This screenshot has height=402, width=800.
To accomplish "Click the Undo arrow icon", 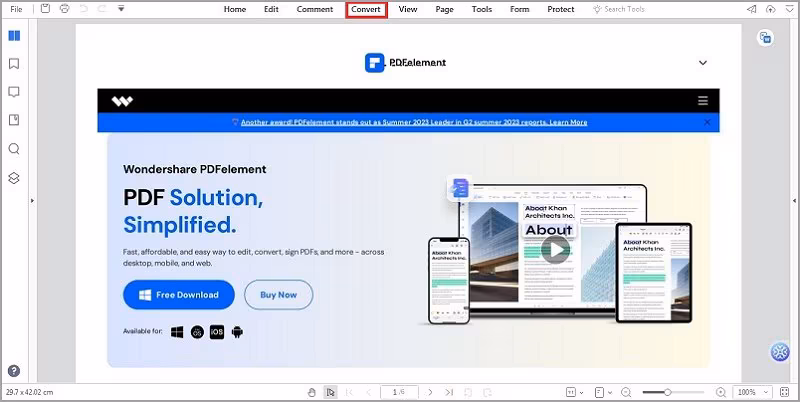I will pyautogui.click(x=84, y=8).
